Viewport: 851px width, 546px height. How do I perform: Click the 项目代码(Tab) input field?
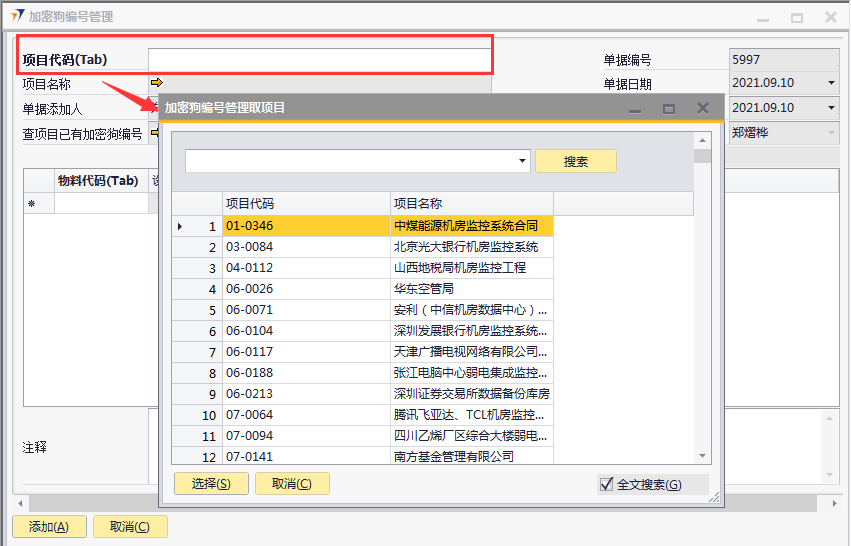tap(318, 59)
